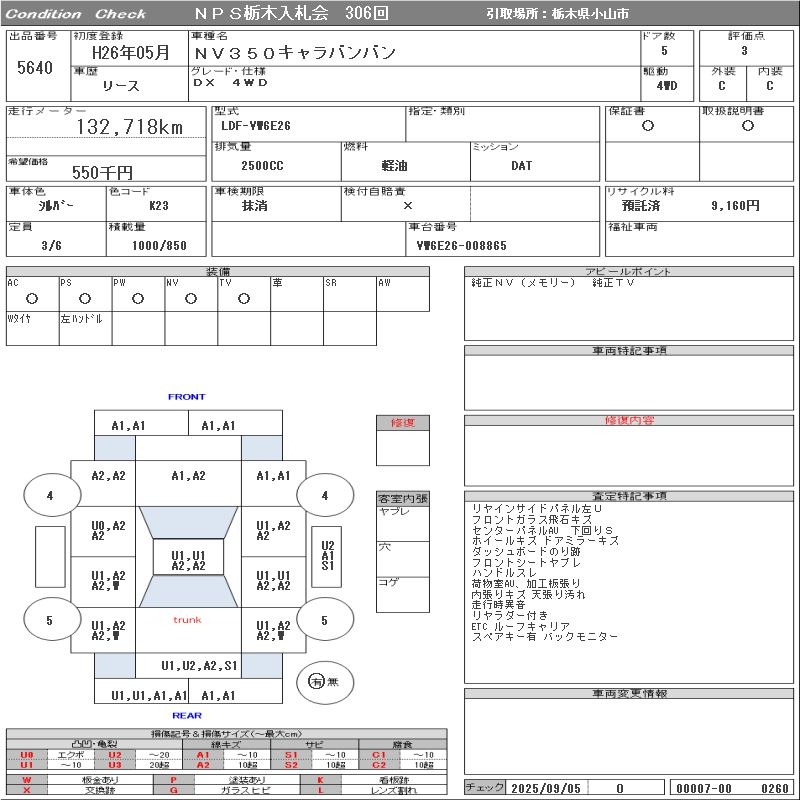800x800 pixels.
Task: Click the roof panel marked U1,U1 A2,A2
Action: [188, 557]
